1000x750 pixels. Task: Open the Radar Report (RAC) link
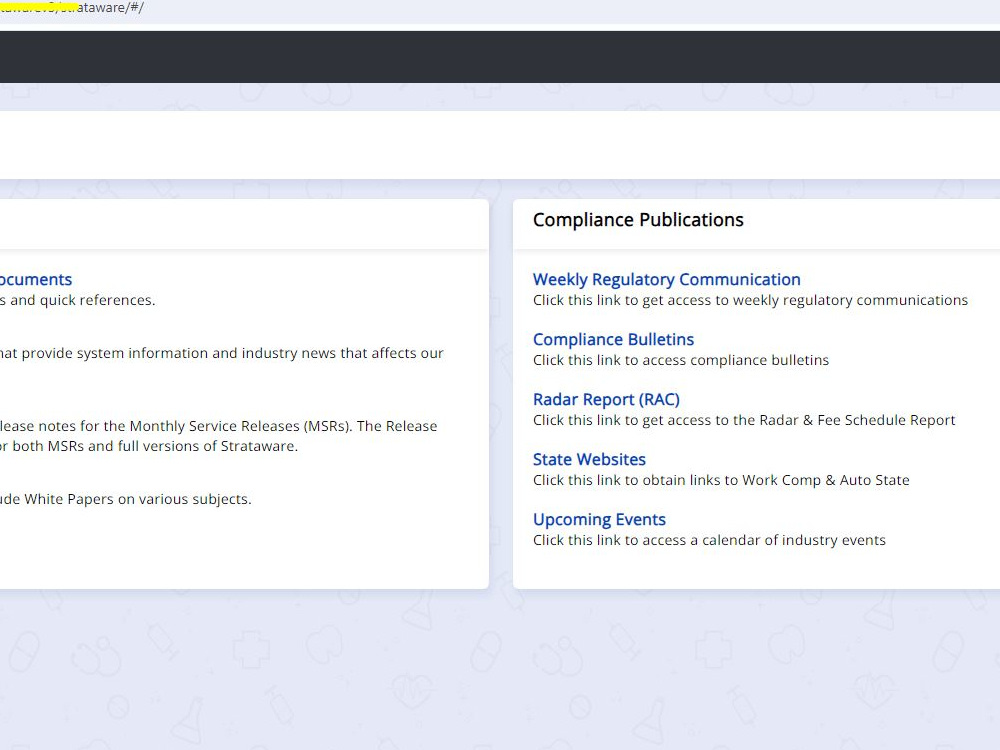[607, 399]
